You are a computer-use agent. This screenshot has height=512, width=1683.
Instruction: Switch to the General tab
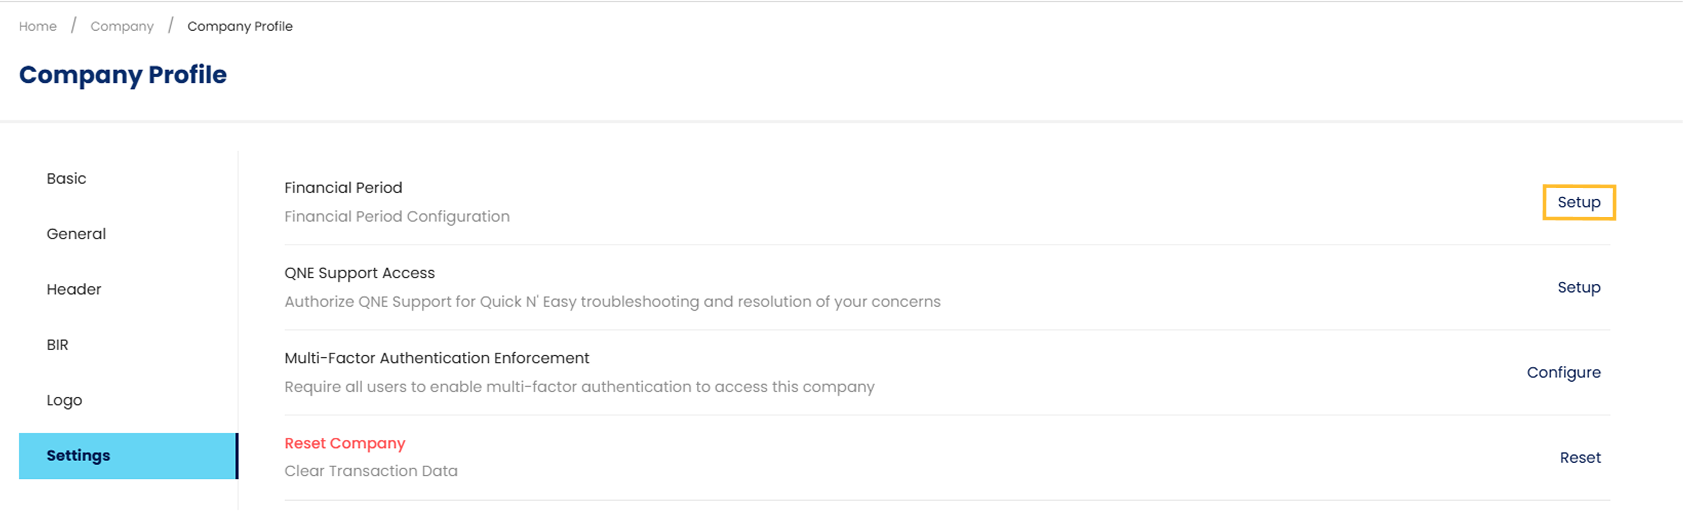point(76,234)
